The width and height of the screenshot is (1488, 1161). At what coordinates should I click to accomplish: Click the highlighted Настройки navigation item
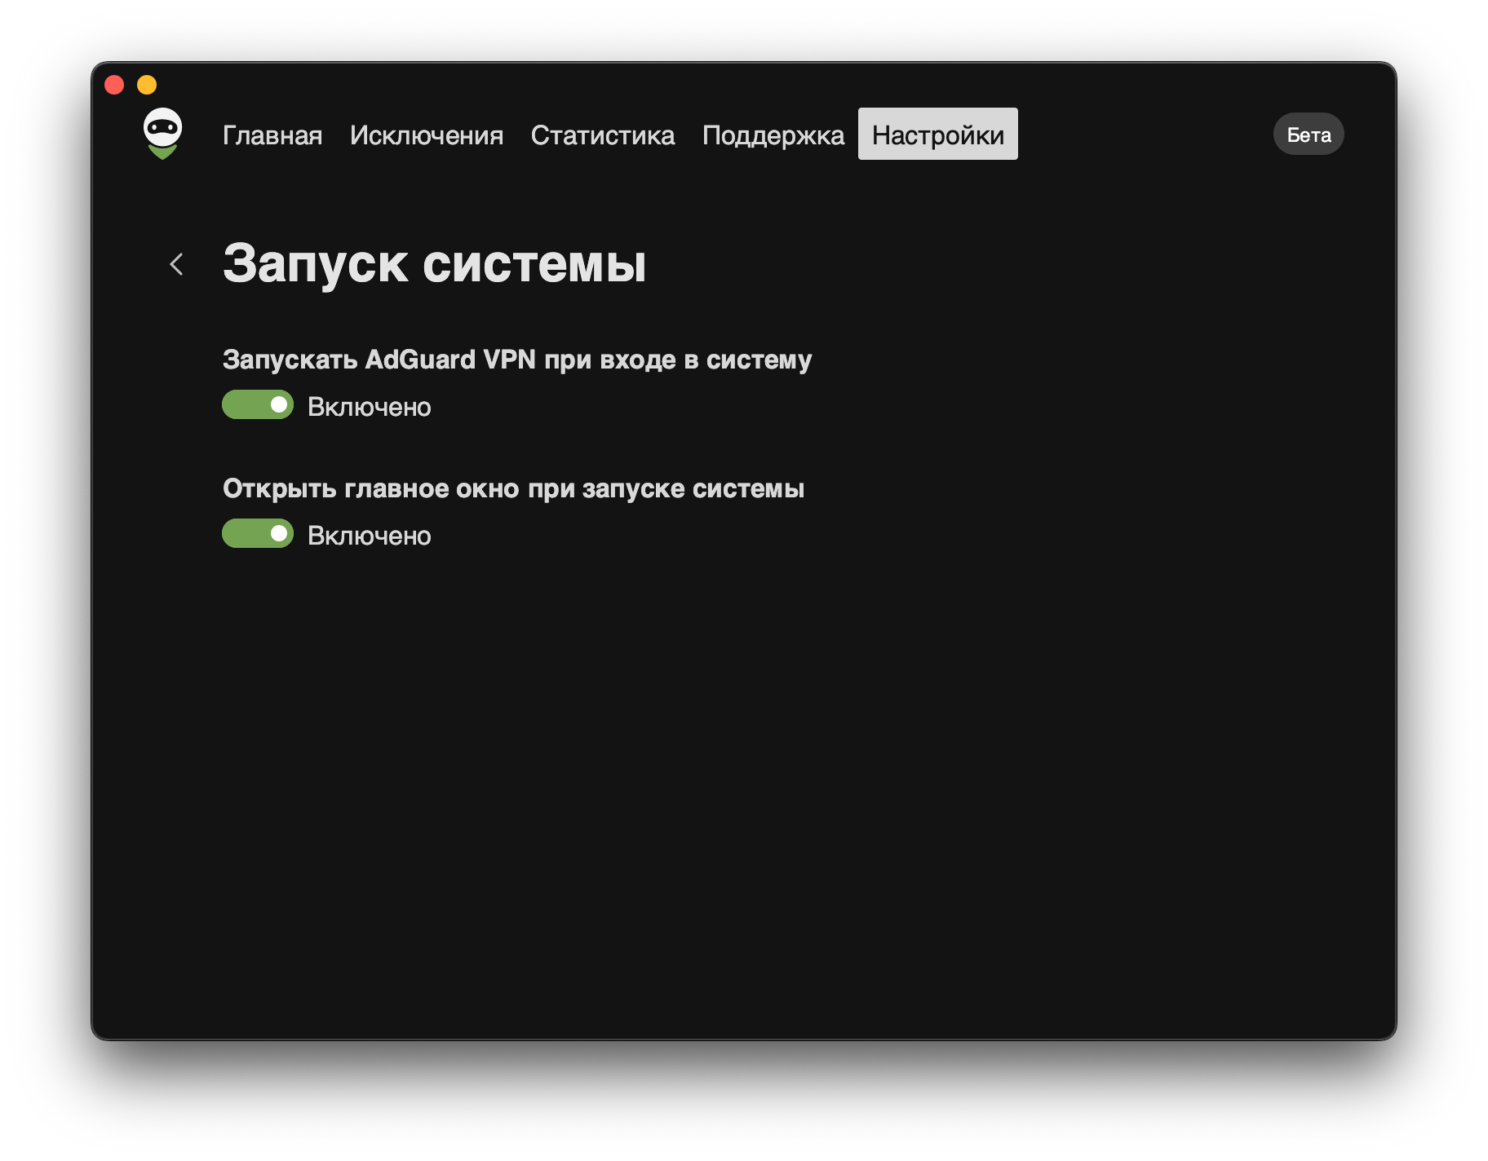point(936,133)
